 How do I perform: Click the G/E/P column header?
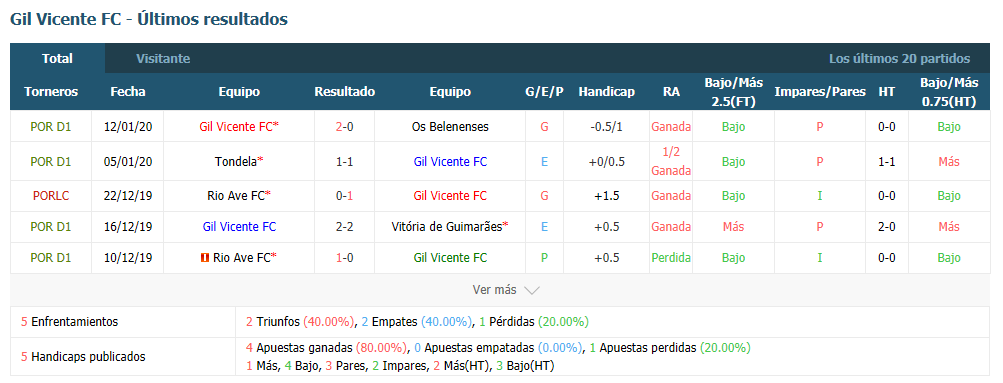544,91
